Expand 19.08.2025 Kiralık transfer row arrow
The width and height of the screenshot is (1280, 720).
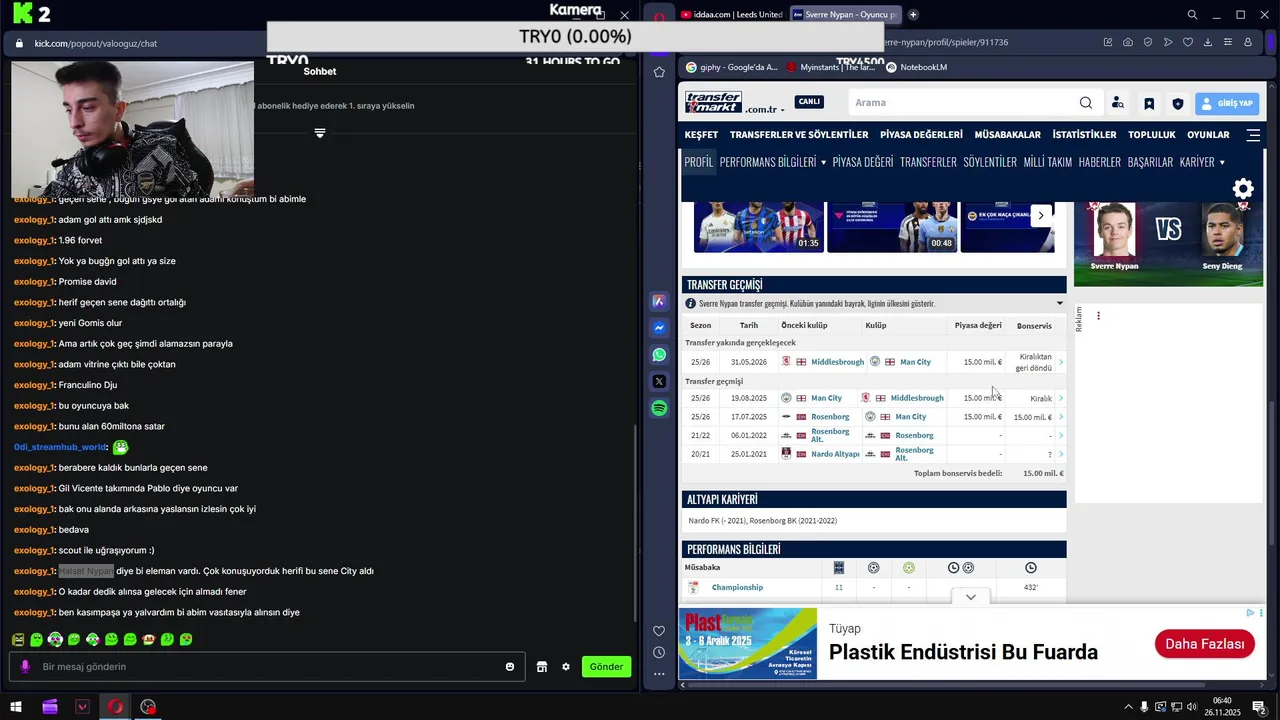click(x=1061, y=398)
